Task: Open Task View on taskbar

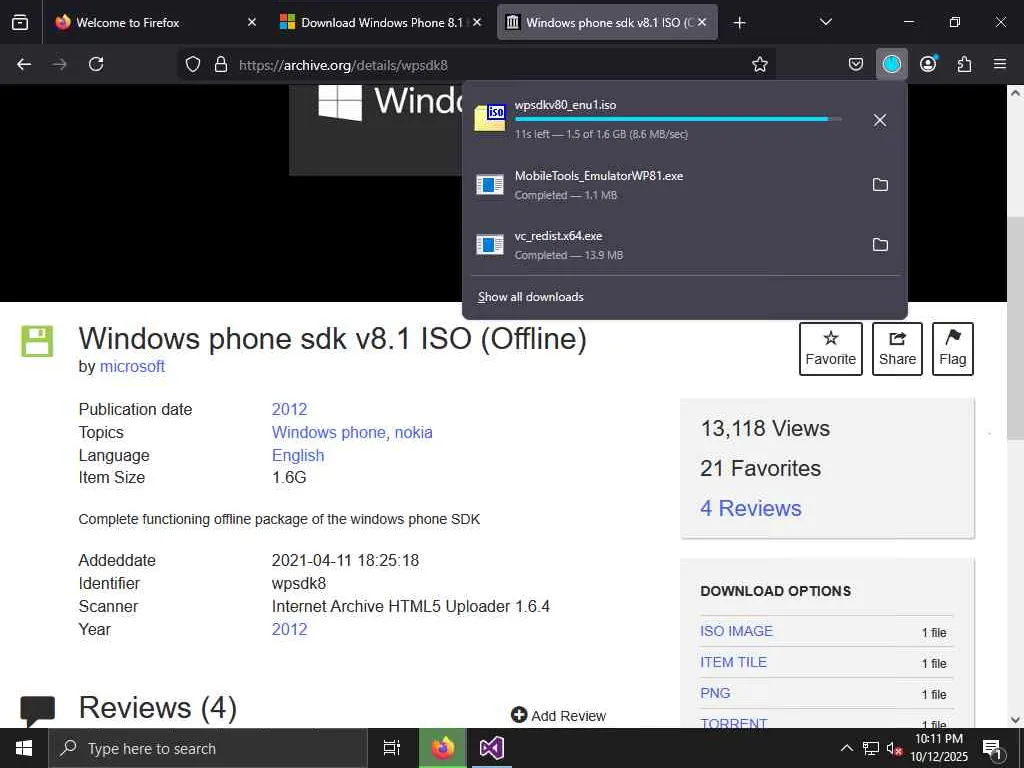Action: tap(391, 748)
